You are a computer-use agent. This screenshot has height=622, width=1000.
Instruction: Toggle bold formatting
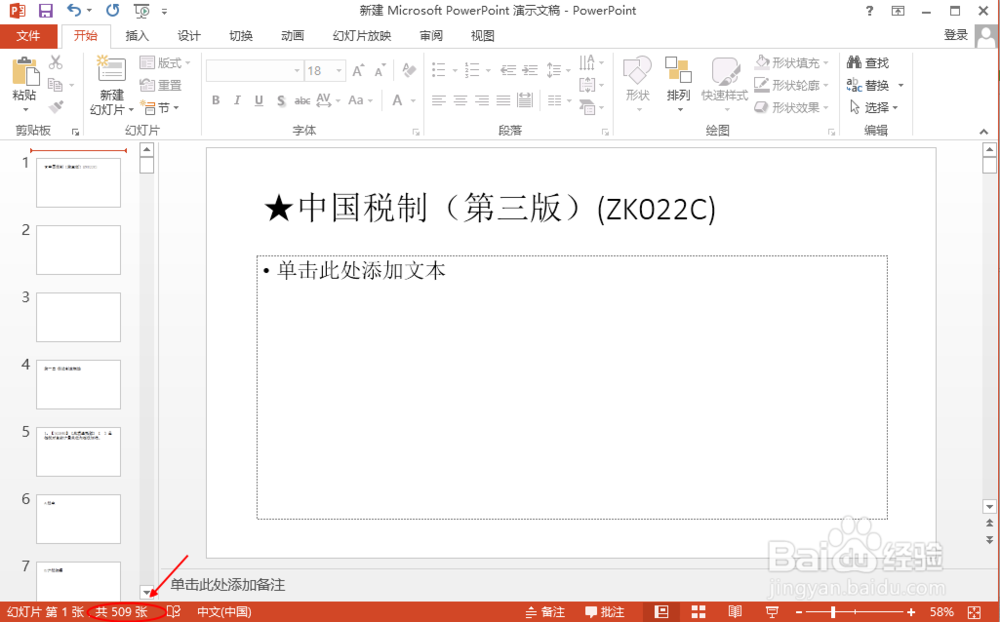click(x=216, y=100)
